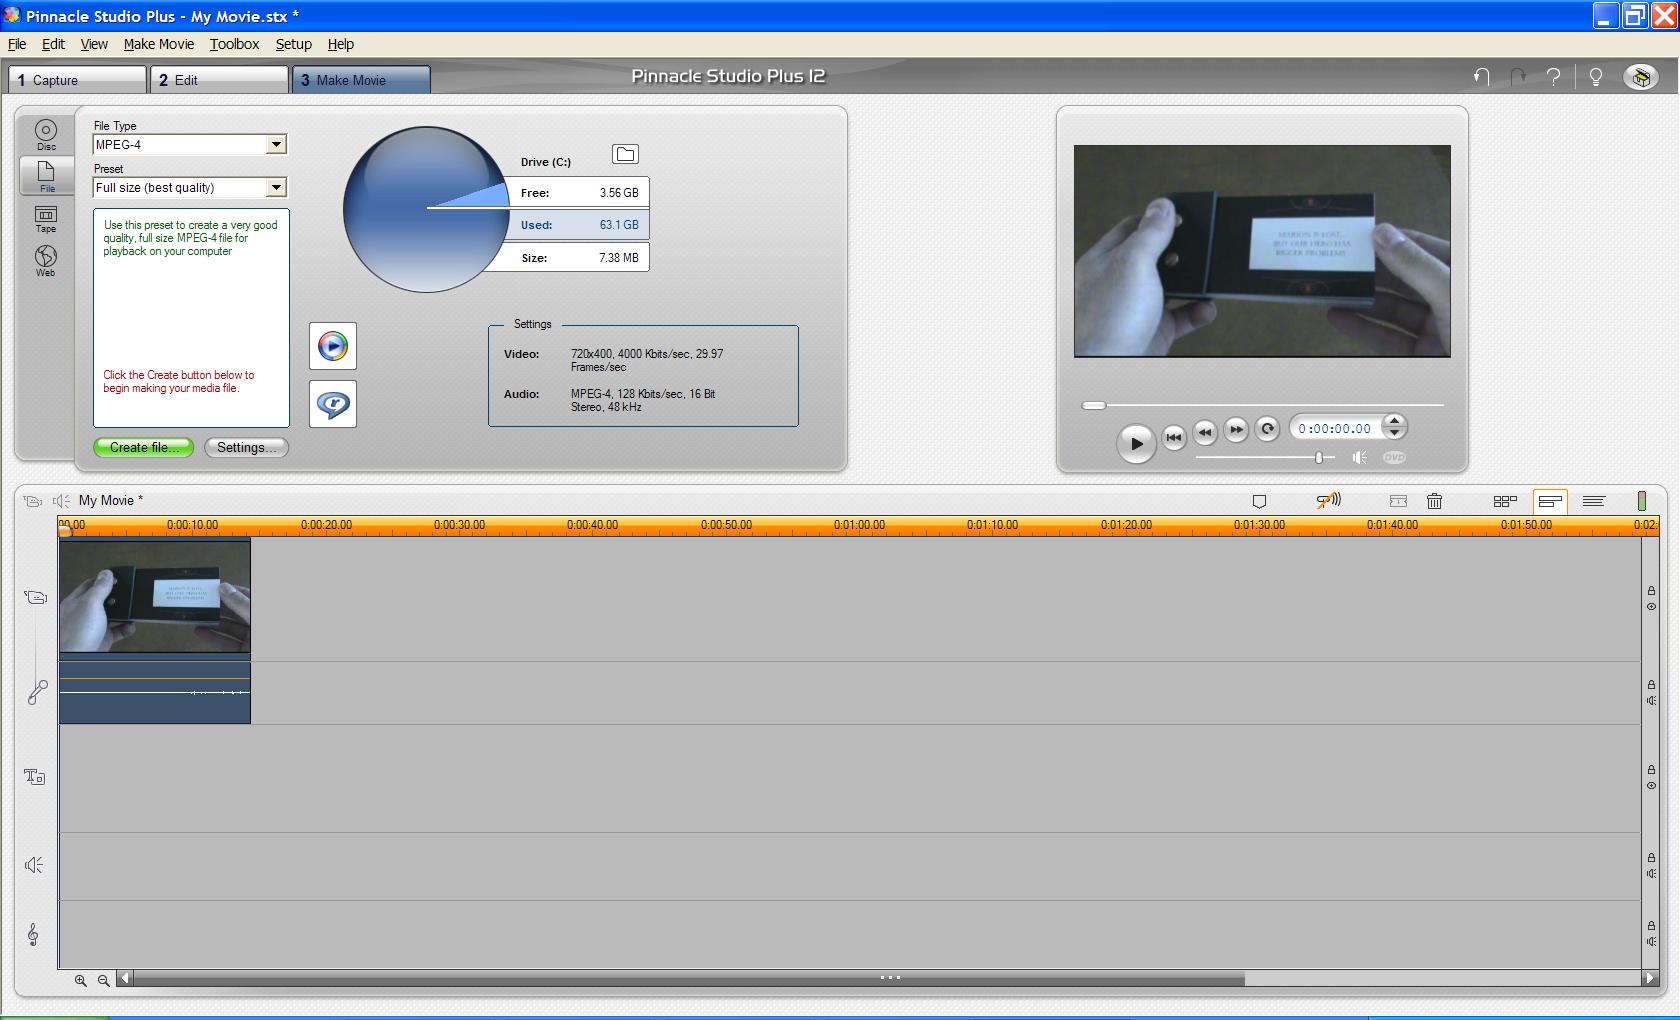Click the preview scrubber handle
Screen dimensions: 1680x1020
[x=1094, y=405]
